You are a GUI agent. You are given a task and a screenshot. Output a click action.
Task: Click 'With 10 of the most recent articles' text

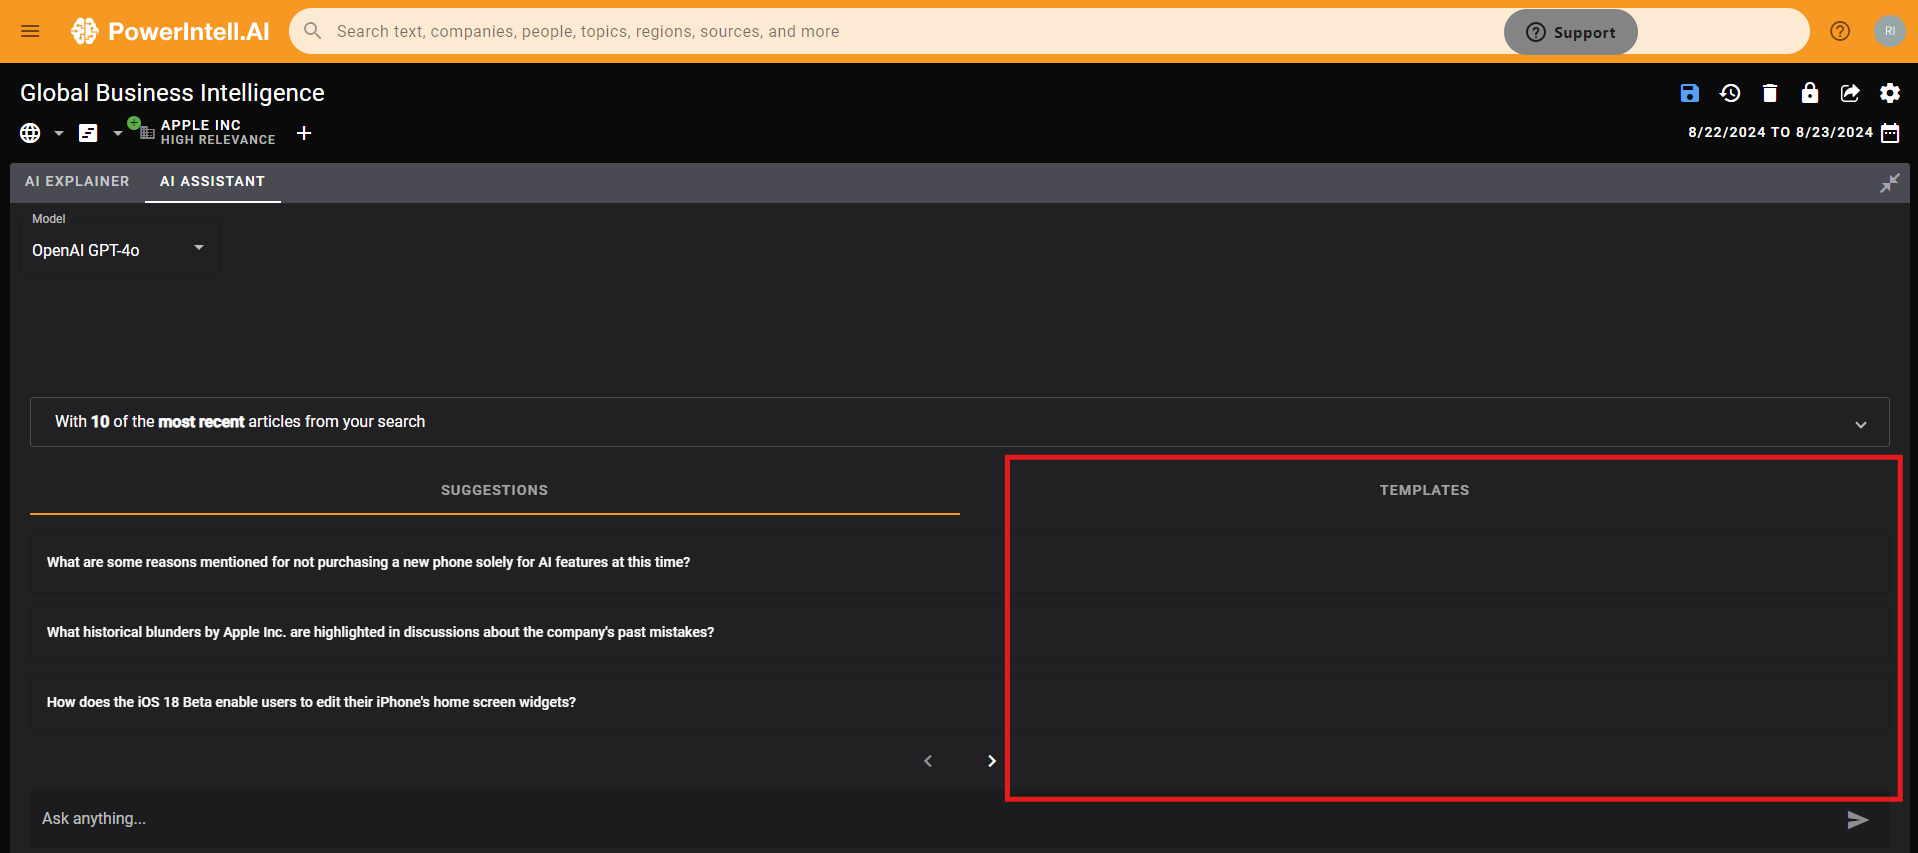(x=240, y=422)
